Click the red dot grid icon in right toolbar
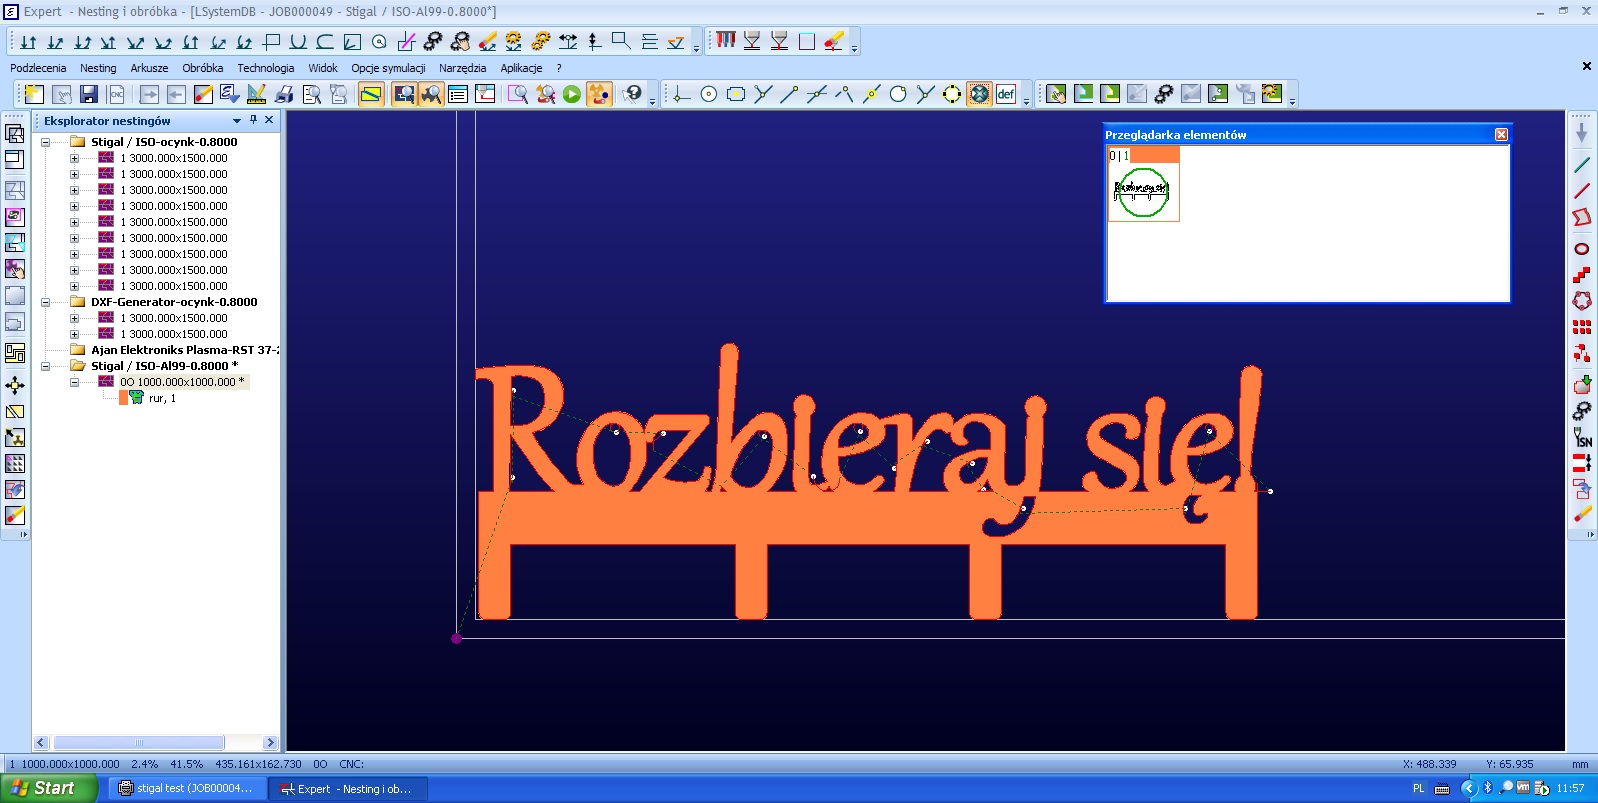Image resolution: width=1598 pixels, height=803 pixels. coord(1582,327)
